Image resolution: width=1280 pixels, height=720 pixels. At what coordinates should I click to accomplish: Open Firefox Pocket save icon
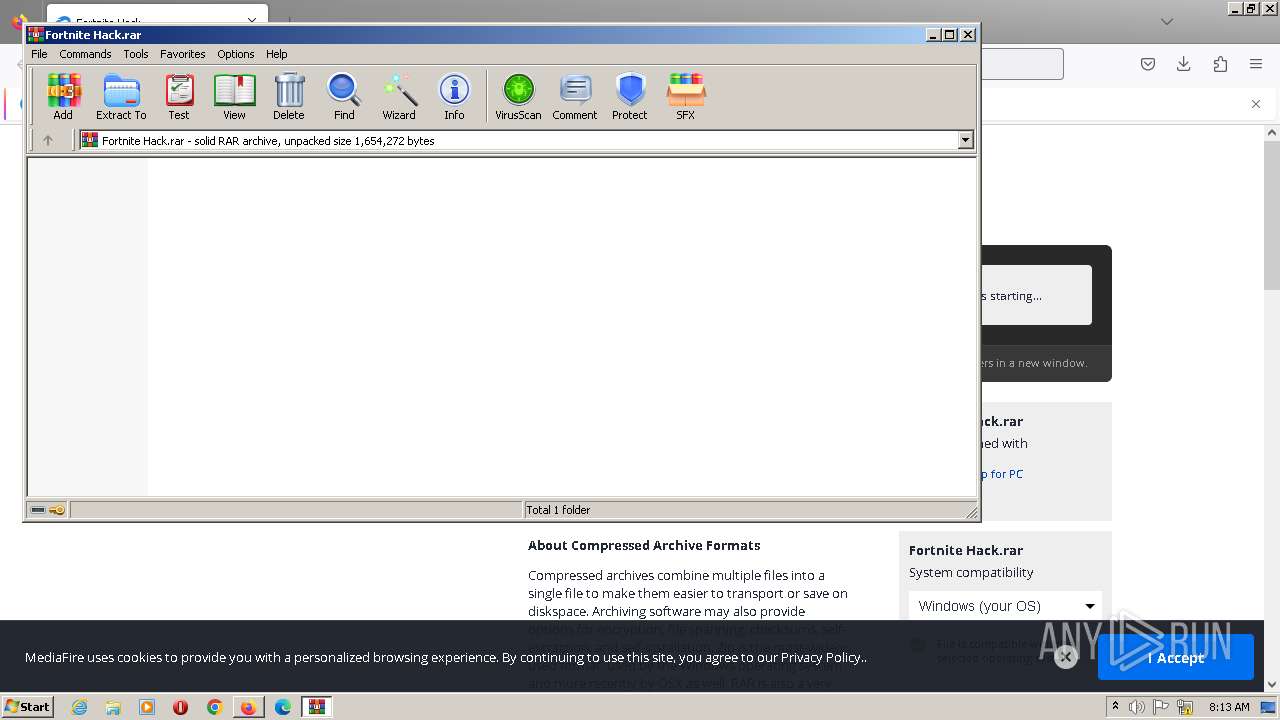coord(1148,64)
